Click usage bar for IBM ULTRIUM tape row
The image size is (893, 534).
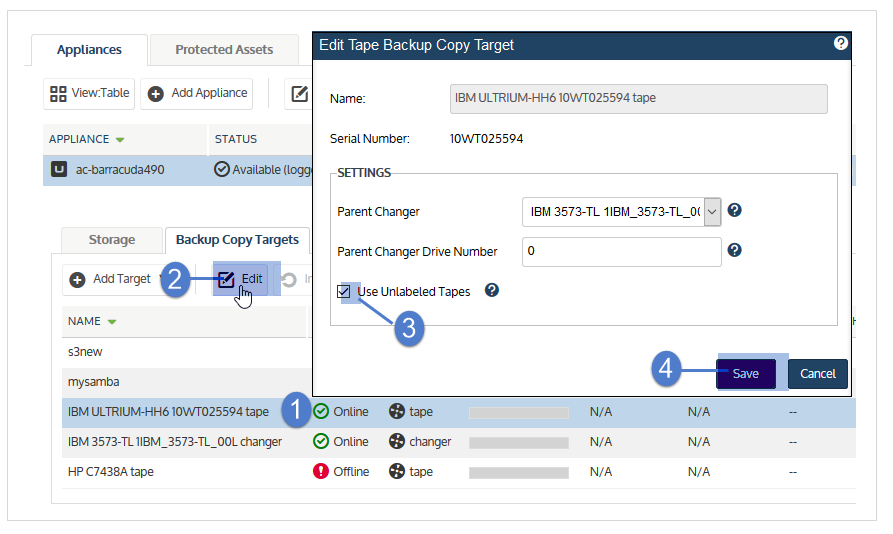click(519, 413)
